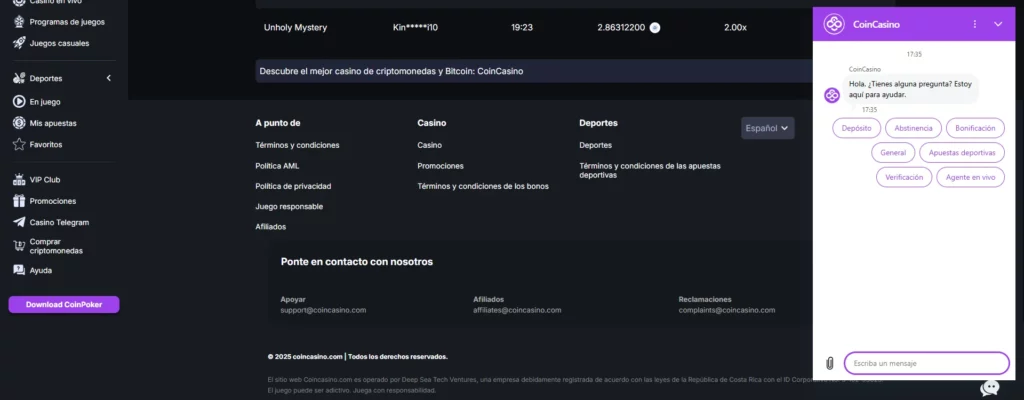
Task: Focus the Escriba un mensaje input
Action: point(926,363)
